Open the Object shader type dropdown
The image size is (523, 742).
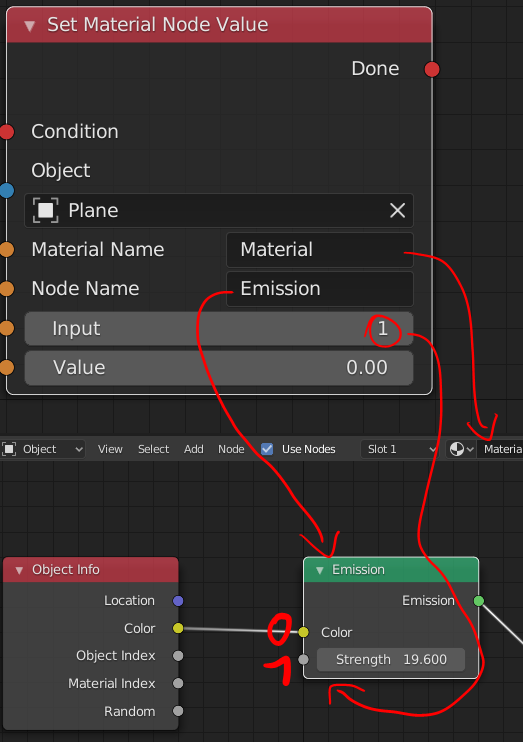(x=43, y=449)
